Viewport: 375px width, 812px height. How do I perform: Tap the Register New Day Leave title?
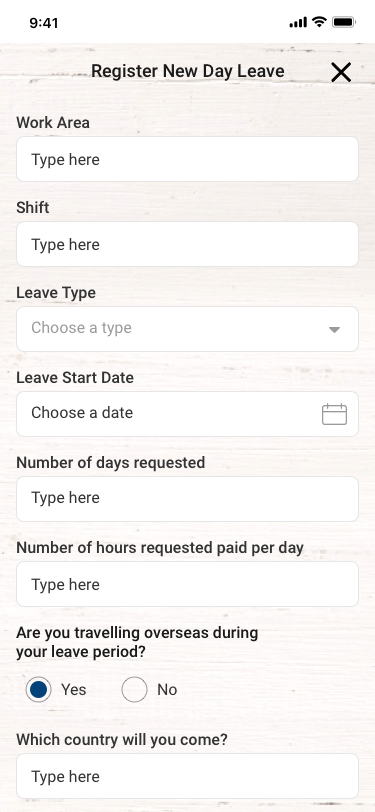click(x=188, y=71)
